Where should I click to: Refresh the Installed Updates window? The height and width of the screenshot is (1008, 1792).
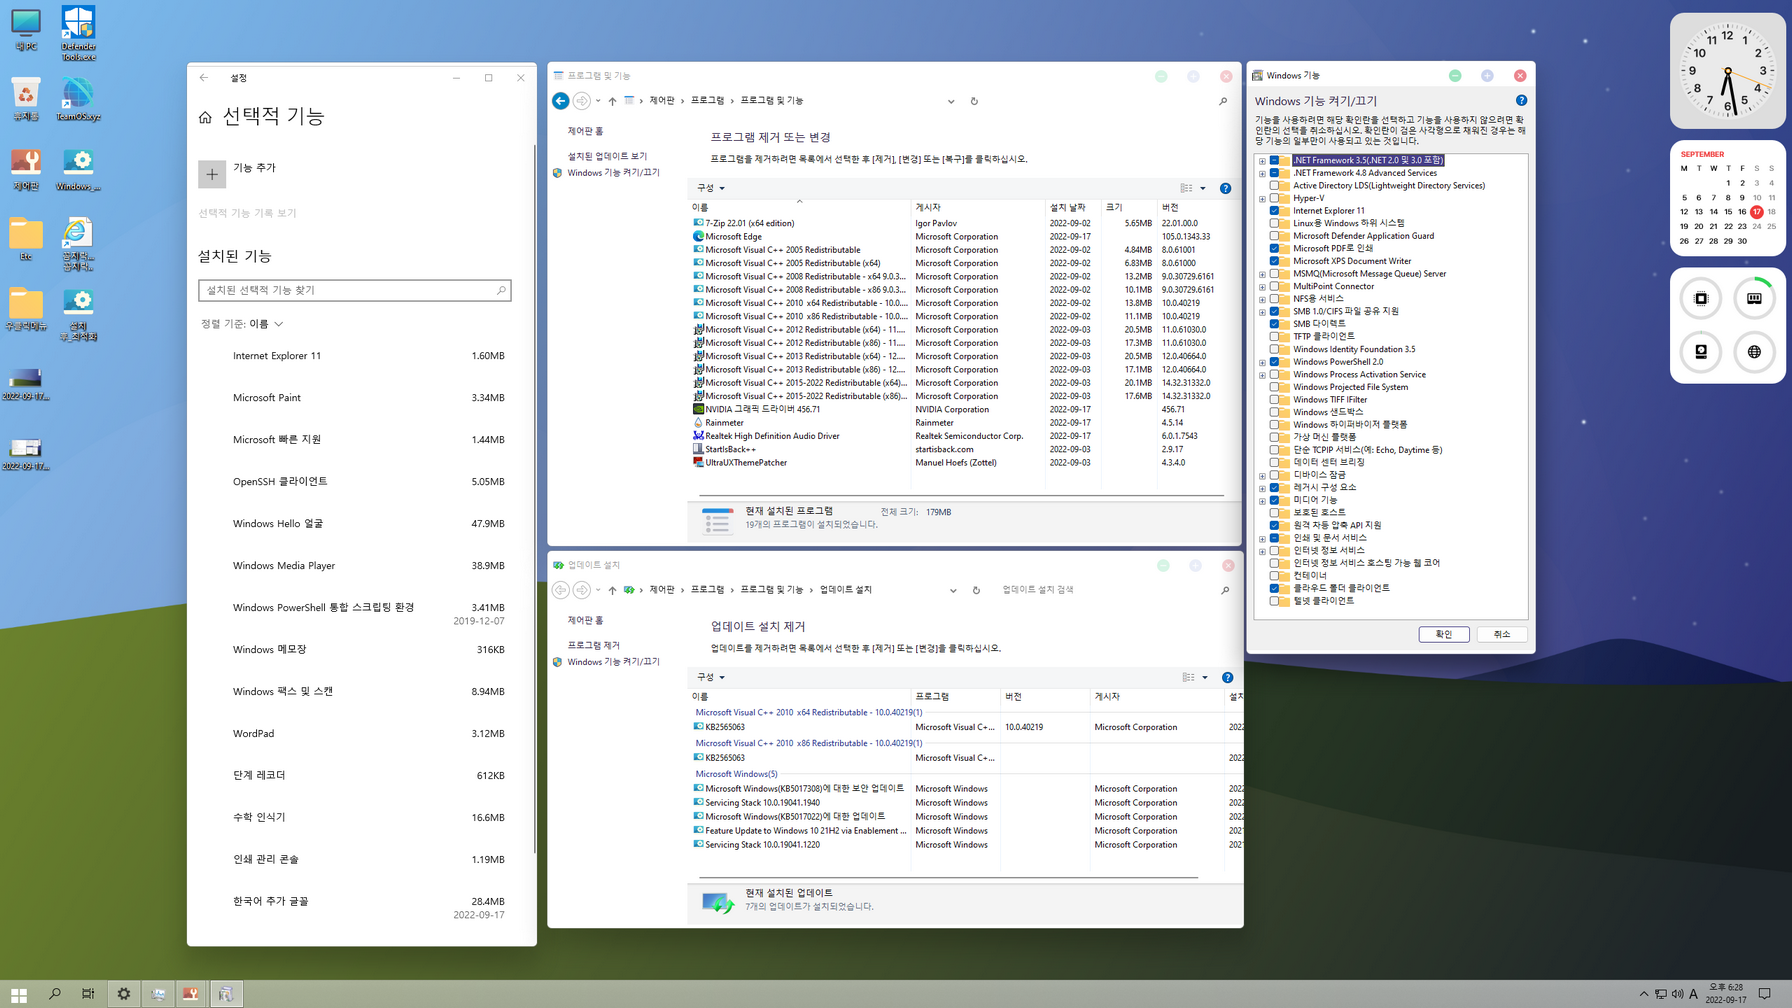(x=976, y=590)
